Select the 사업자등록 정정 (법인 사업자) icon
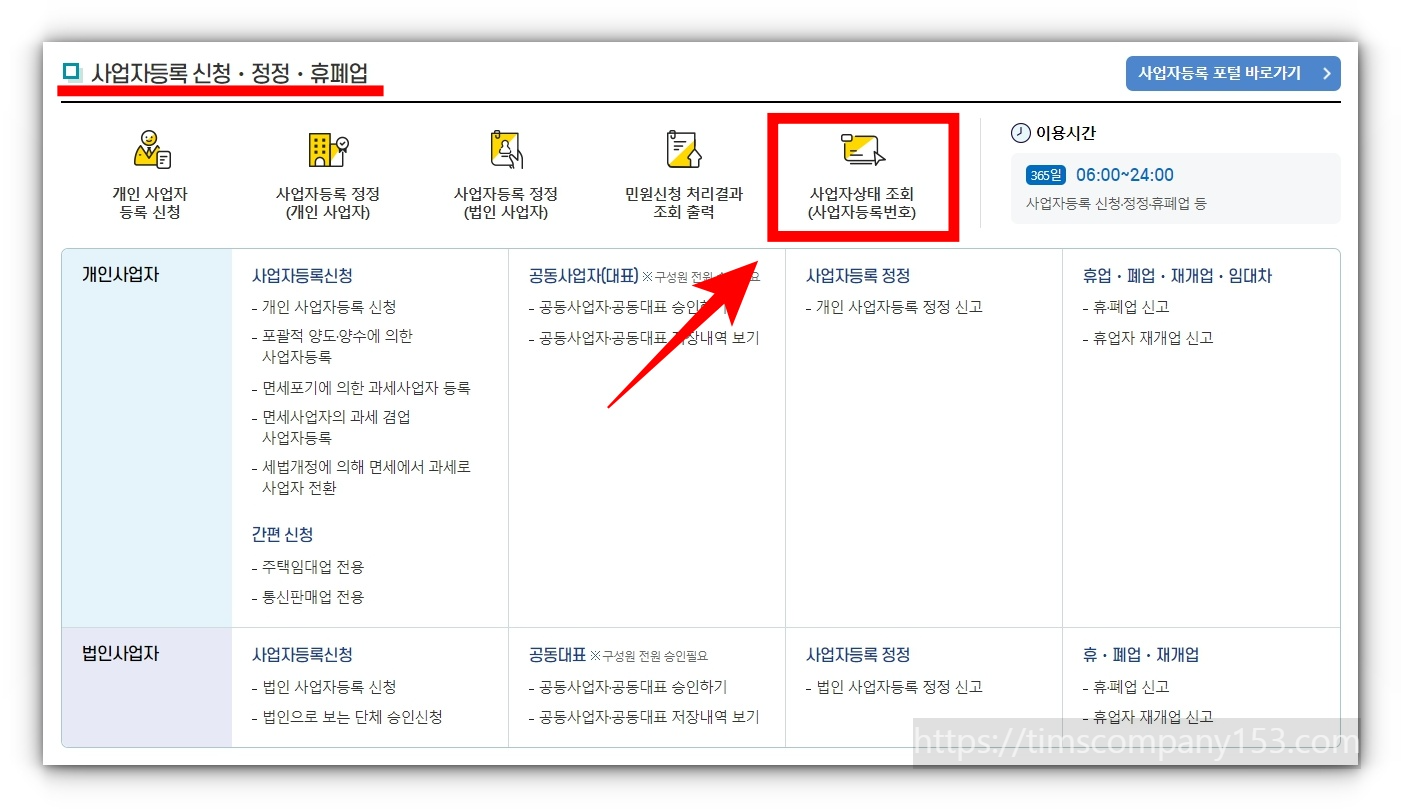Viewport: 1401px width, 809px height. click(504, 151)
